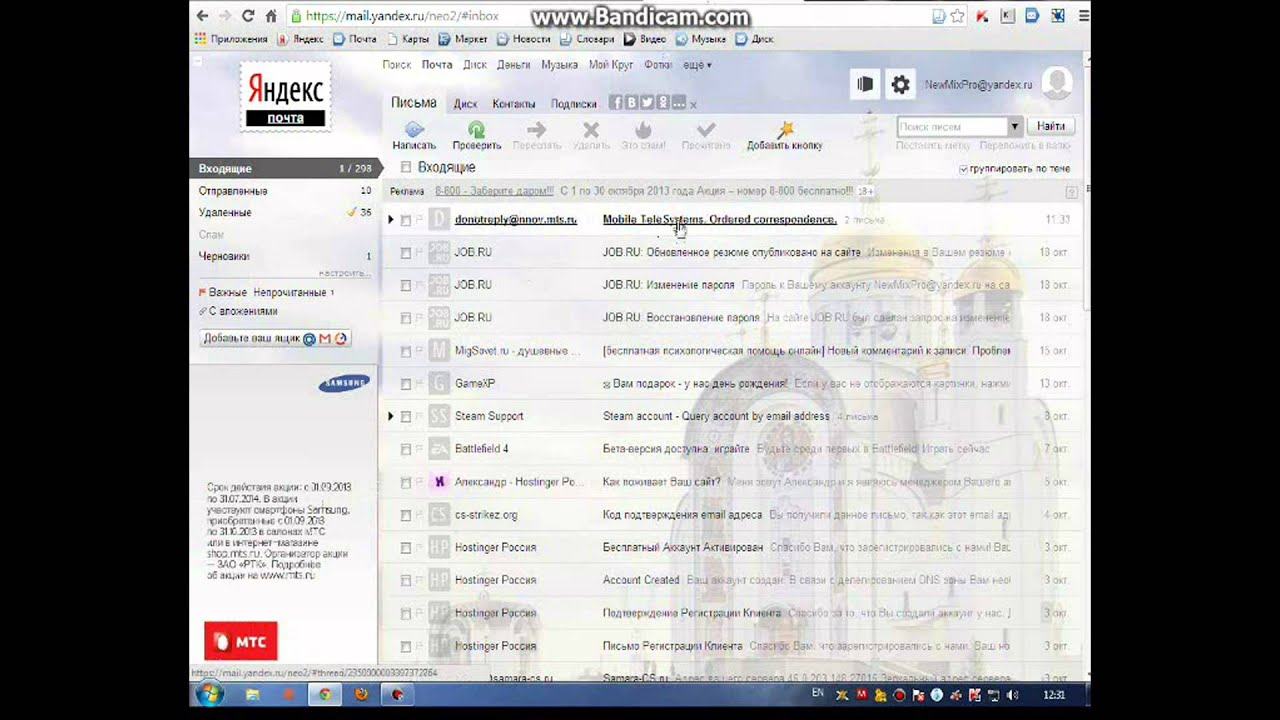Expand the more social networks button
Viewport: 1280px width, 720px height.
(679, 103)
